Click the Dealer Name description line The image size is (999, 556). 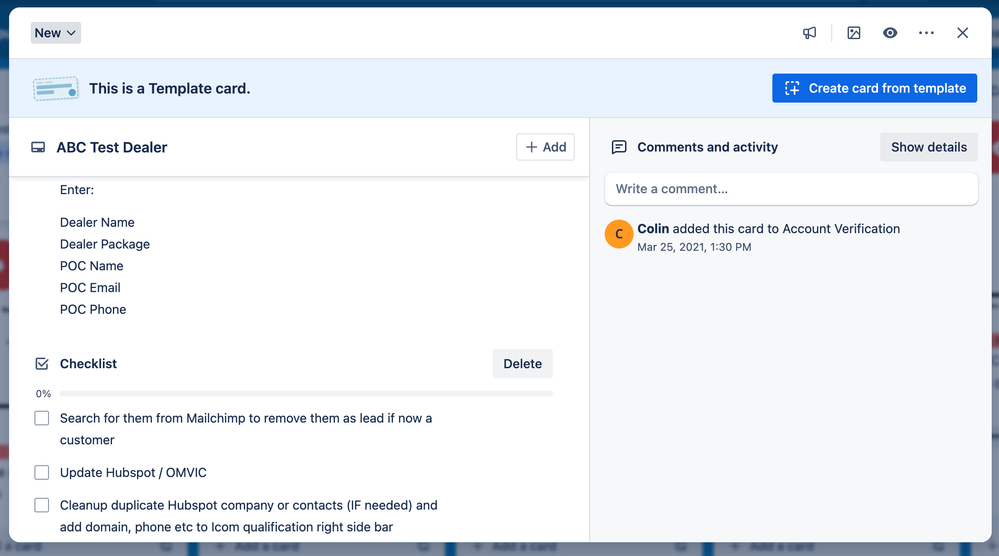click(x=97, y=222)
